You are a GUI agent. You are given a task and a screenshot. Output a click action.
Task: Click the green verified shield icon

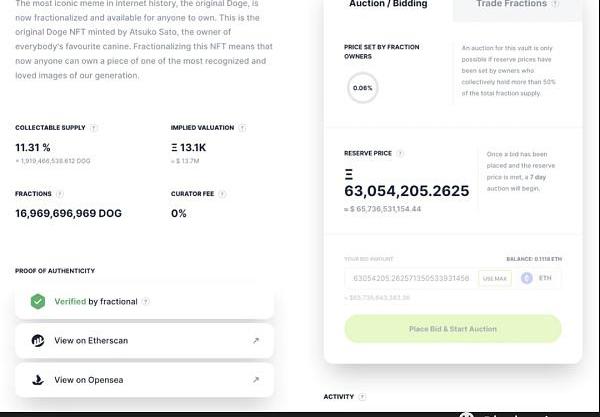38,301
